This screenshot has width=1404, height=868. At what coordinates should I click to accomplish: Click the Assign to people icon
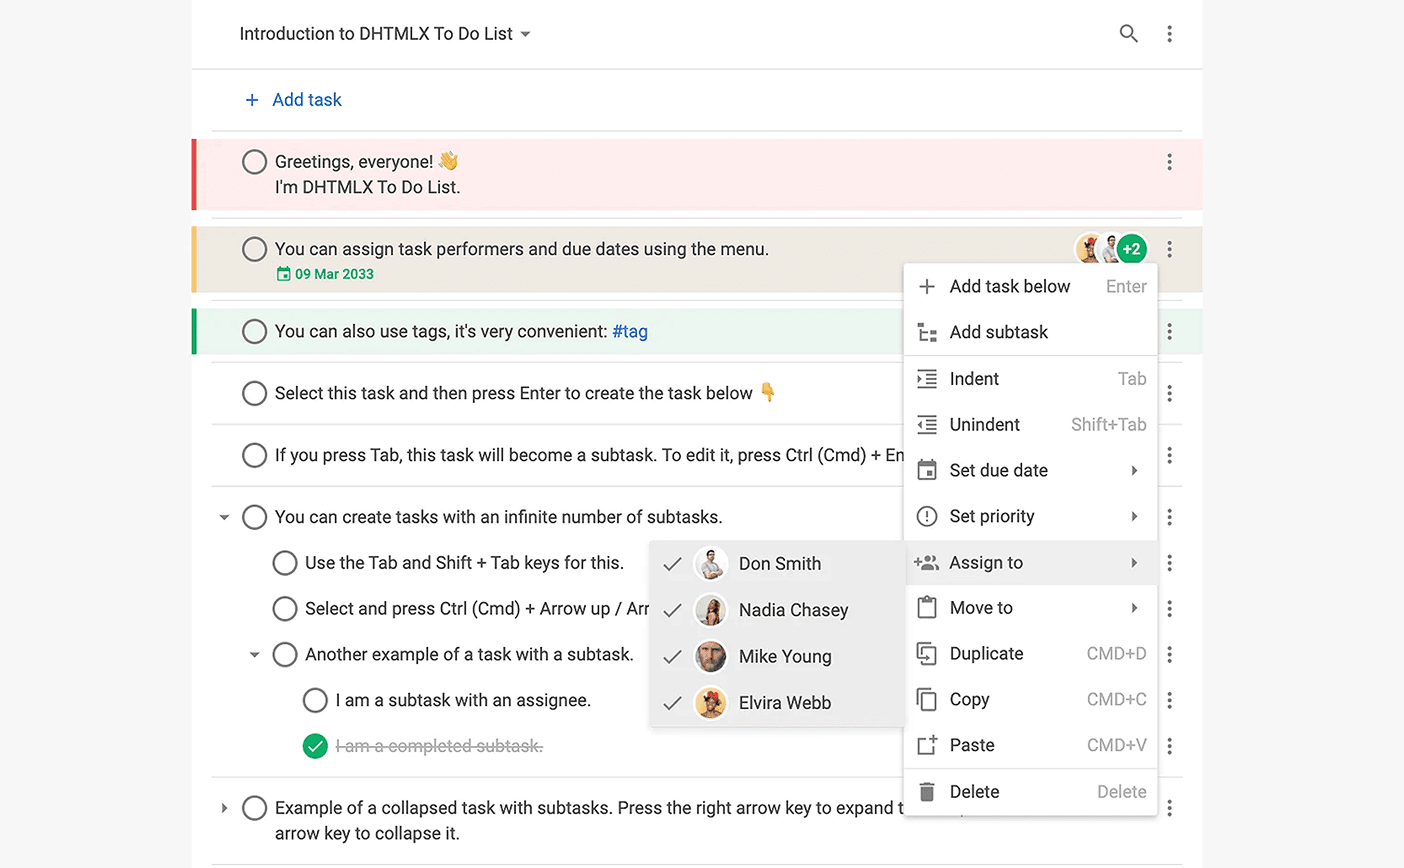tap(926, 563)
